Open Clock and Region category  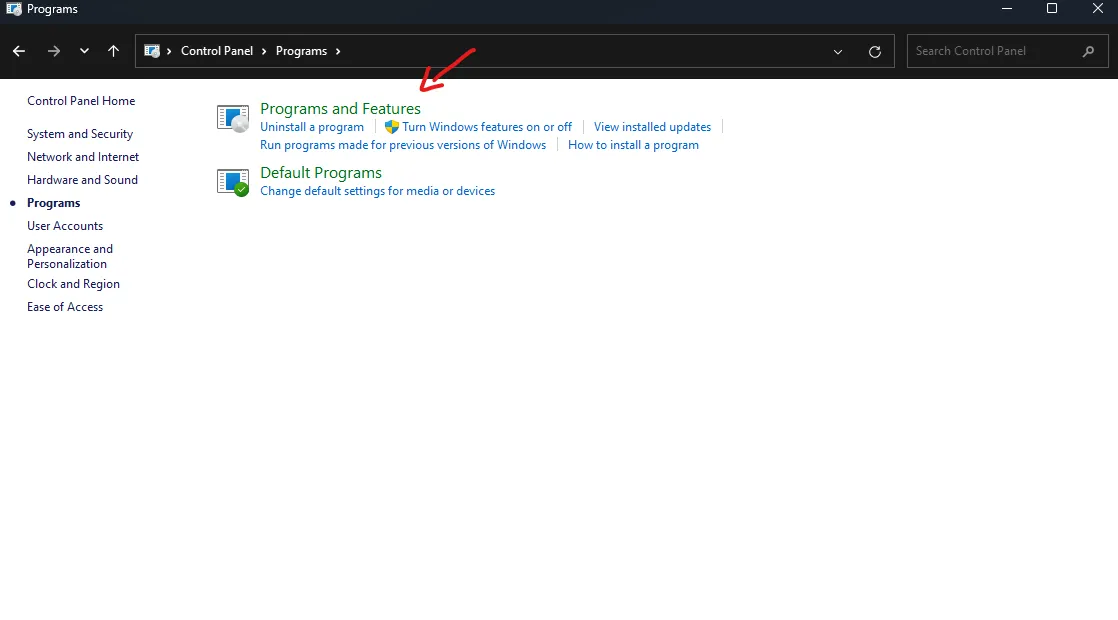[73, 284]
